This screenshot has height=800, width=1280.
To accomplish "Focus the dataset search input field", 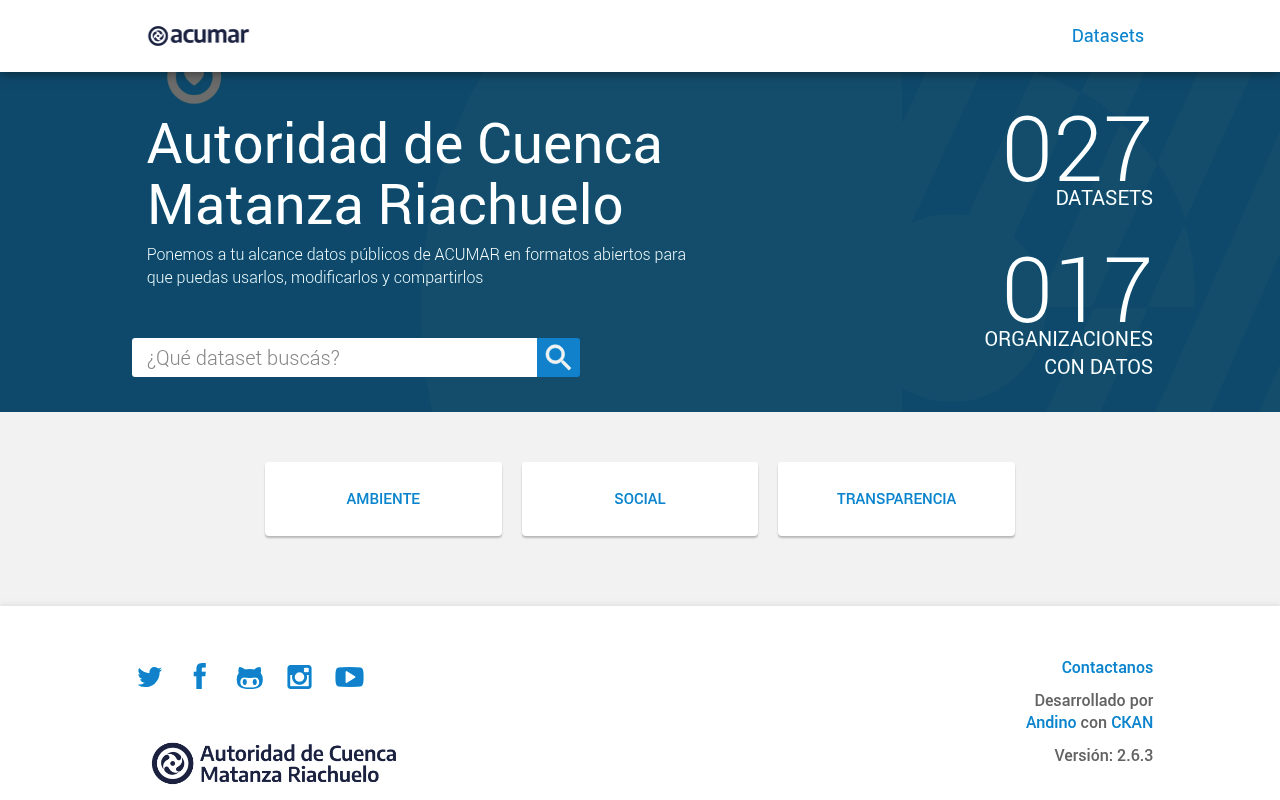I will [334, 357].
